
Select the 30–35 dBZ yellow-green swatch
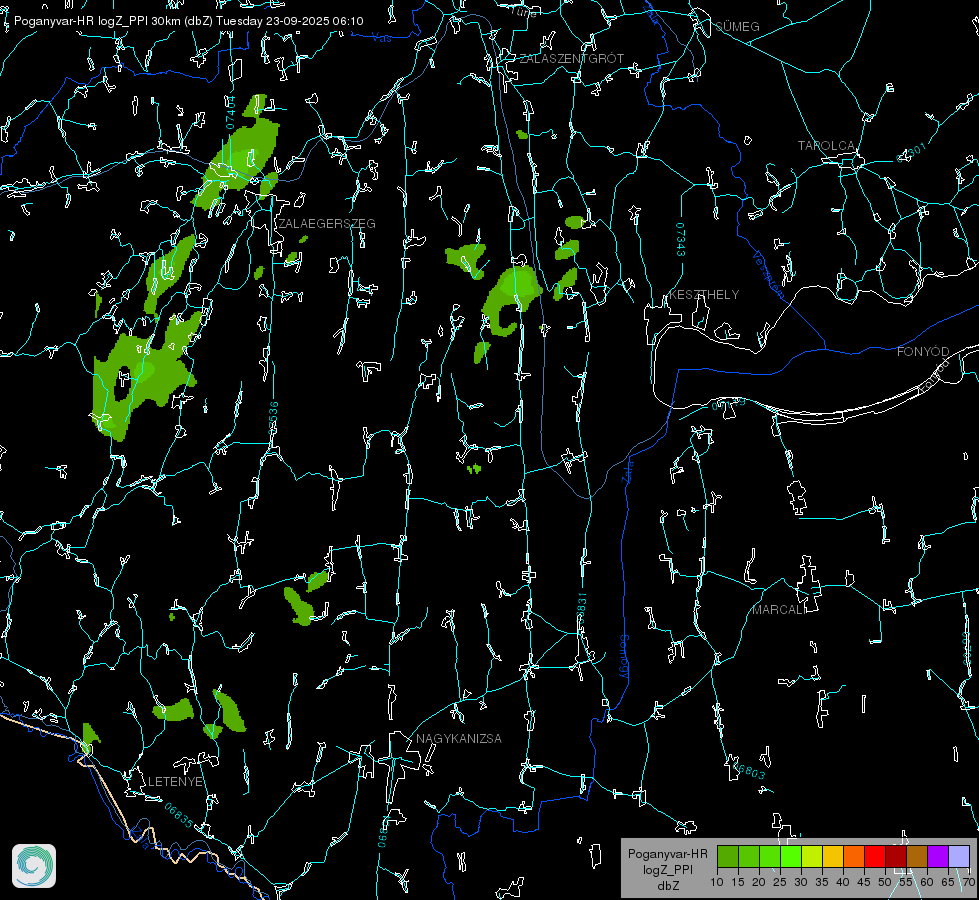point(812,856)
